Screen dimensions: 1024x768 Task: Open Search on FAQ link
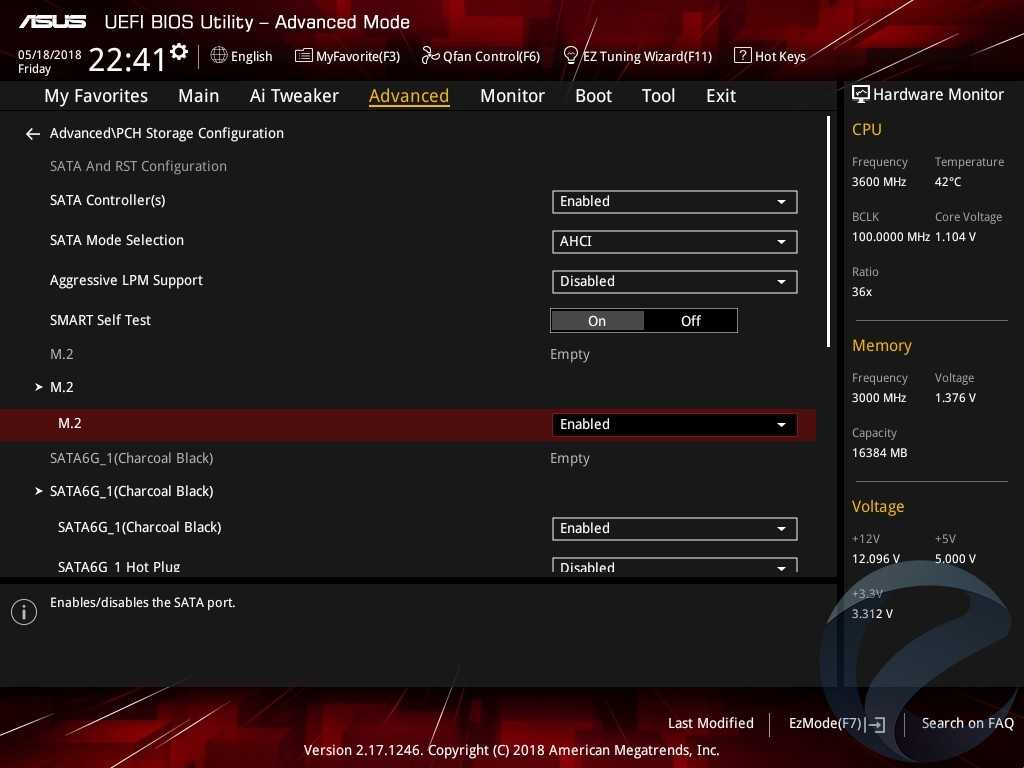coord(967,724)
